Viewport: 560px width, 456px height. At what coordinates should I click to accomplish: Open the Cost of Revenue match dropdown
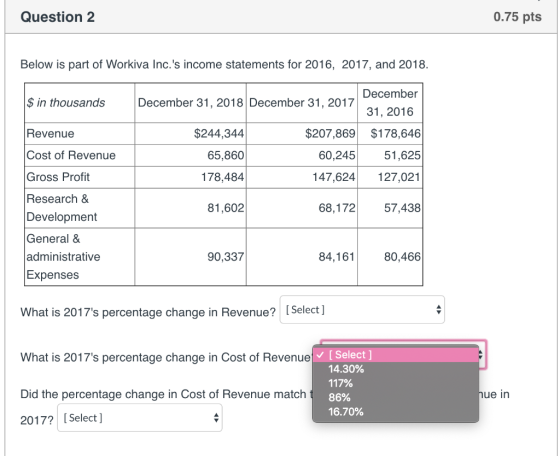[140, 417]
